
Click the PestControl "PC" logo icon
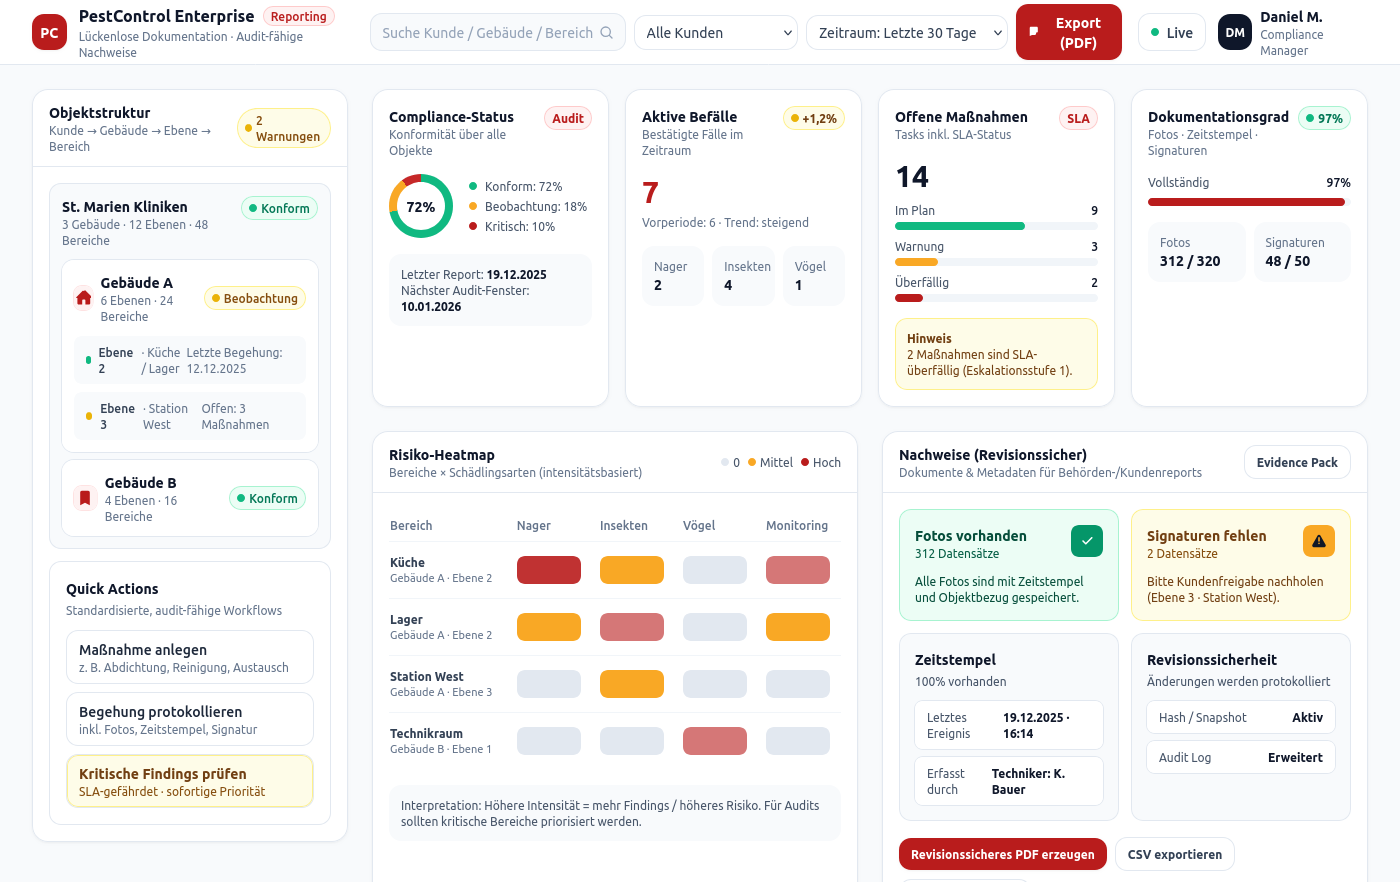pyautogui.click(x=48, y=31)
